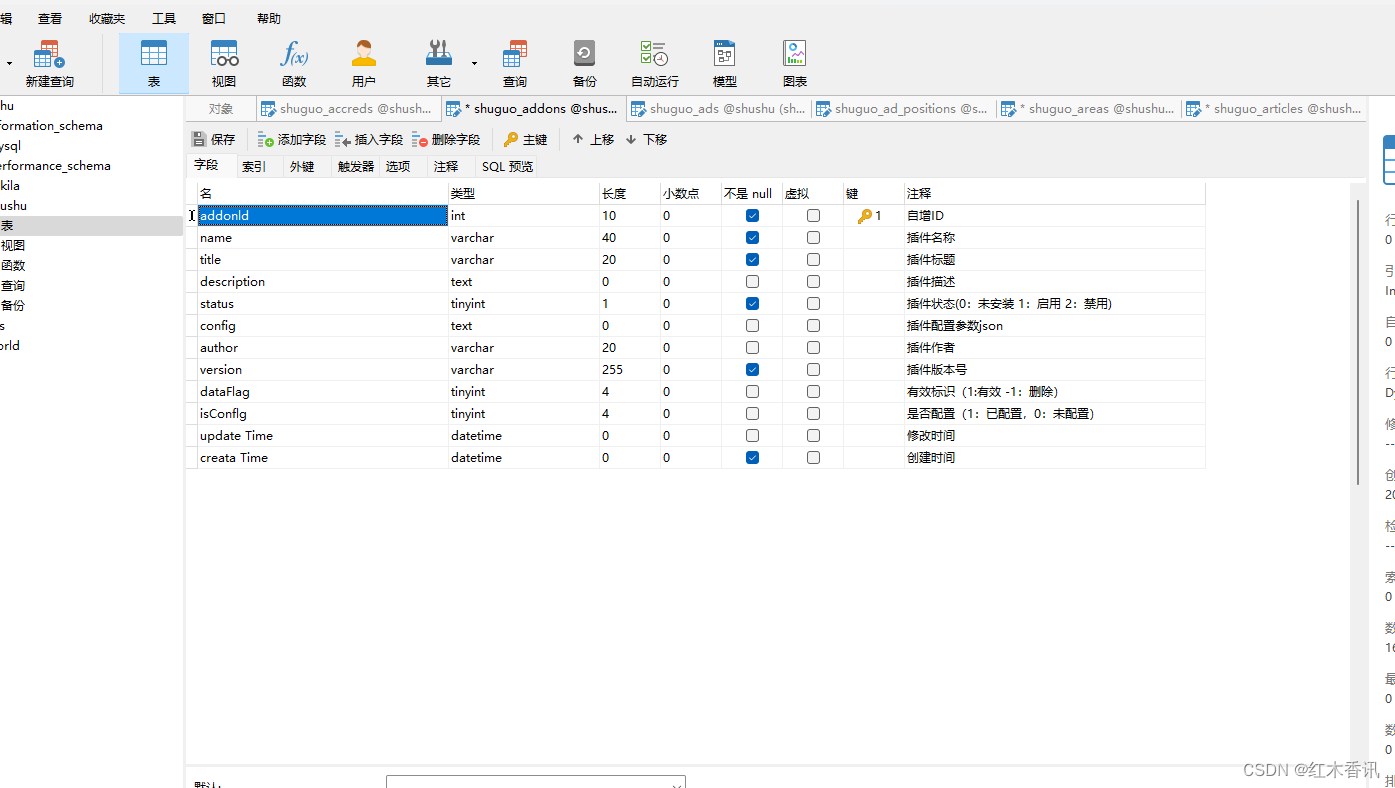Screen dimensions: 1395x788
Task: Select 函数 in the left sidebar tree
Action: click(13, 266)
